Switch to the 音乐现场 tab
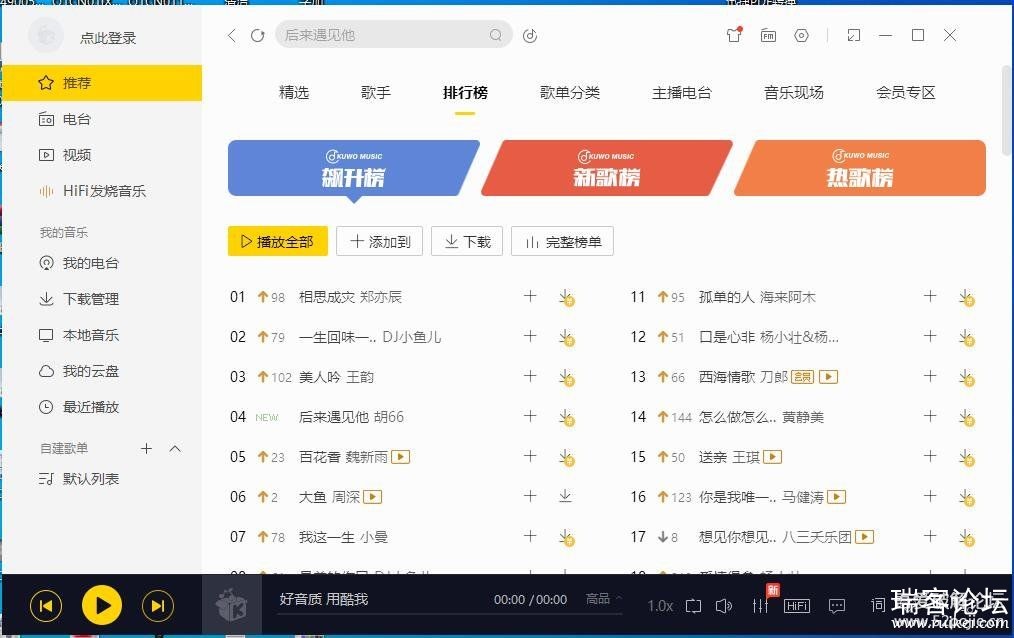This screenshot has height=638, width=1014. (x=793, y=92)
